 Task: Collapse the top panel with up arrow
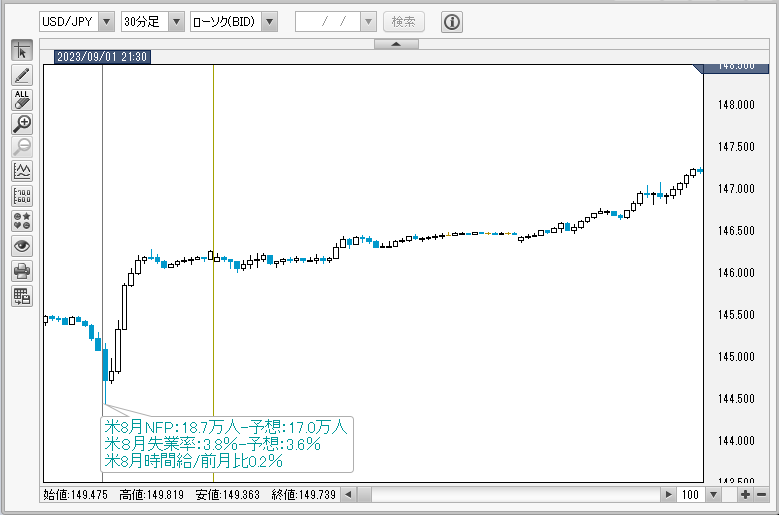click(x=396, y=44)
